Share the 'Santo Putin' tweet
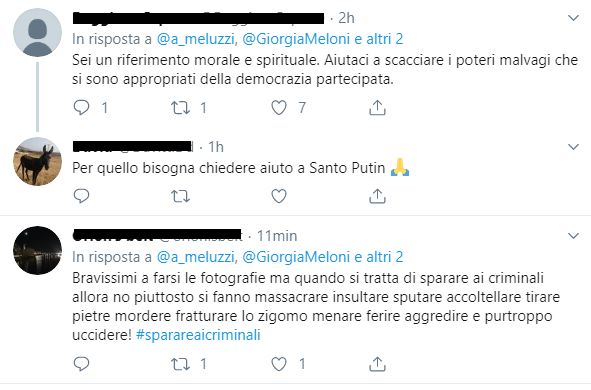The width and height of the screenshot is (591, 390). (x=377, y=196)
